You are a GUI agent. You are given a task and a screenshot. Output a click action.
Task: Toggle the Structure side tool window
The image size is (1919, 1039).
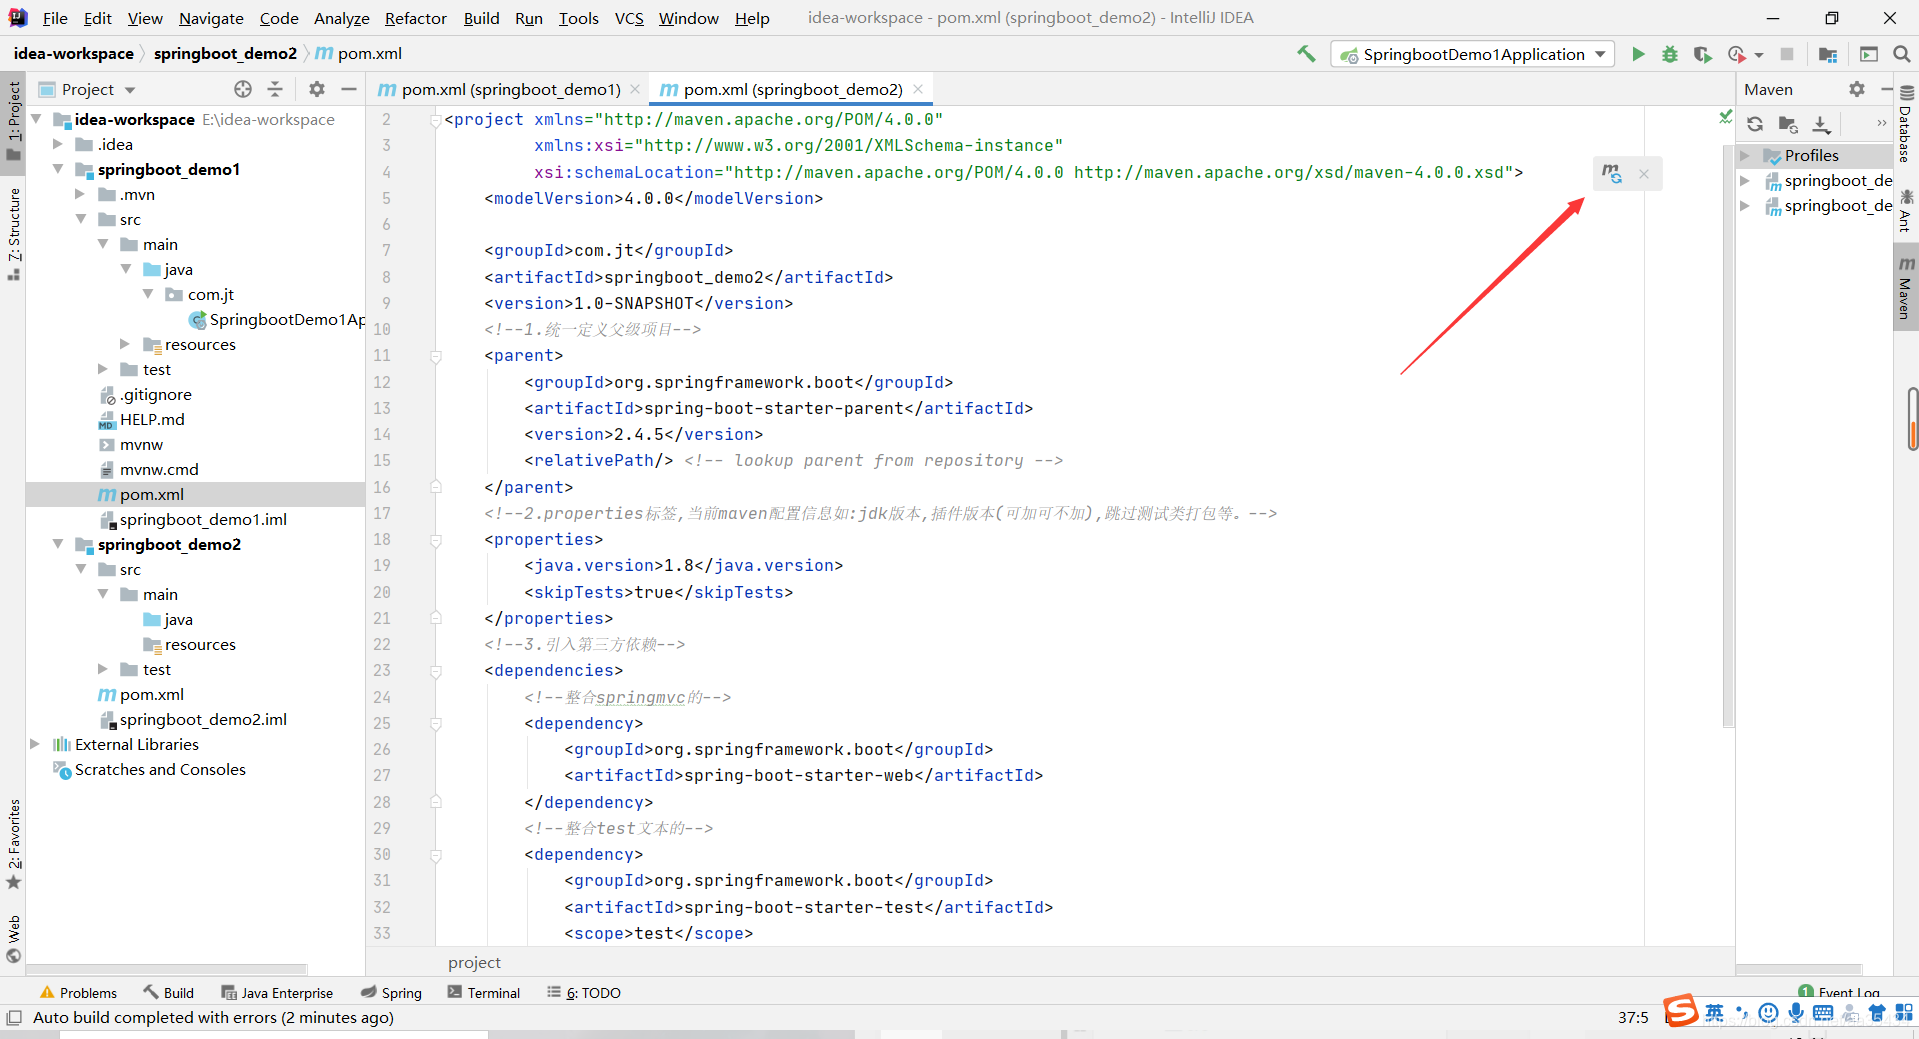coord(13,233)
